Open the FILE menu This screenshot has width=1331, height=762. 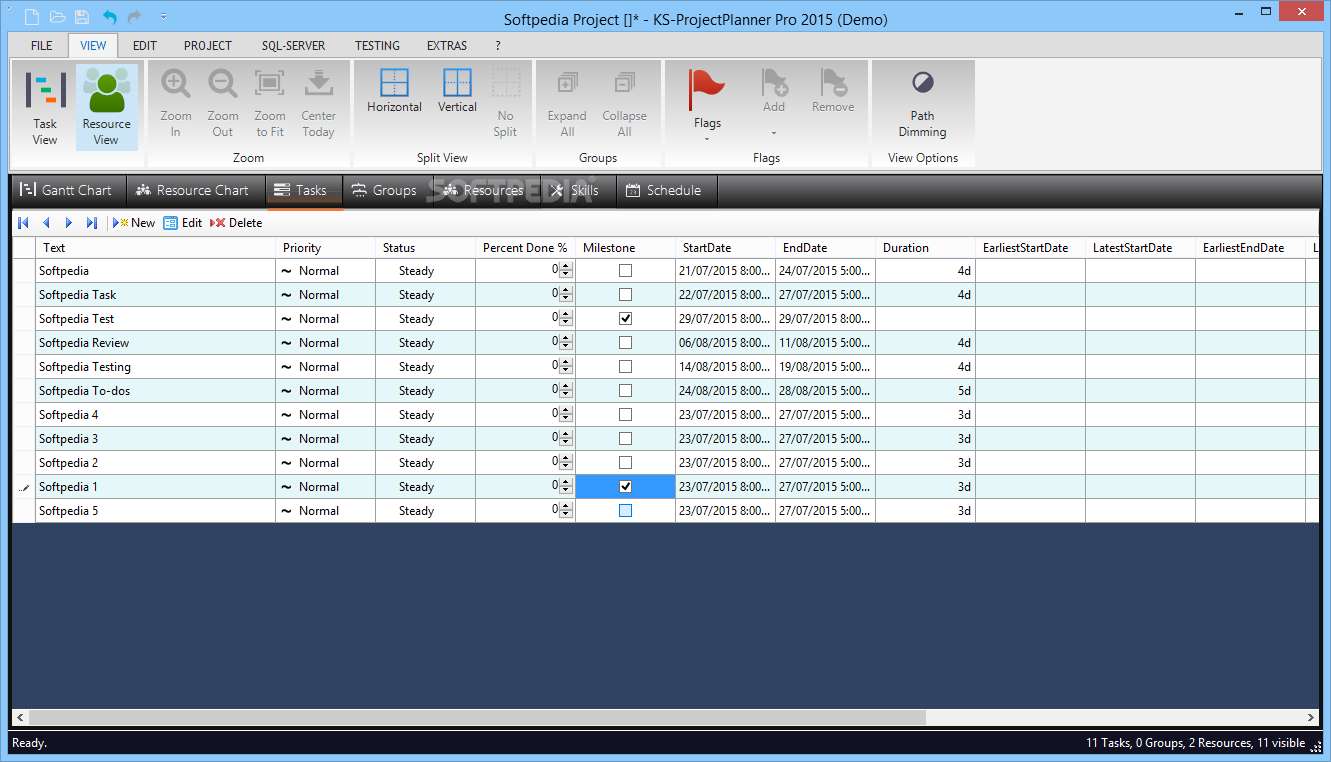[42, 46]
